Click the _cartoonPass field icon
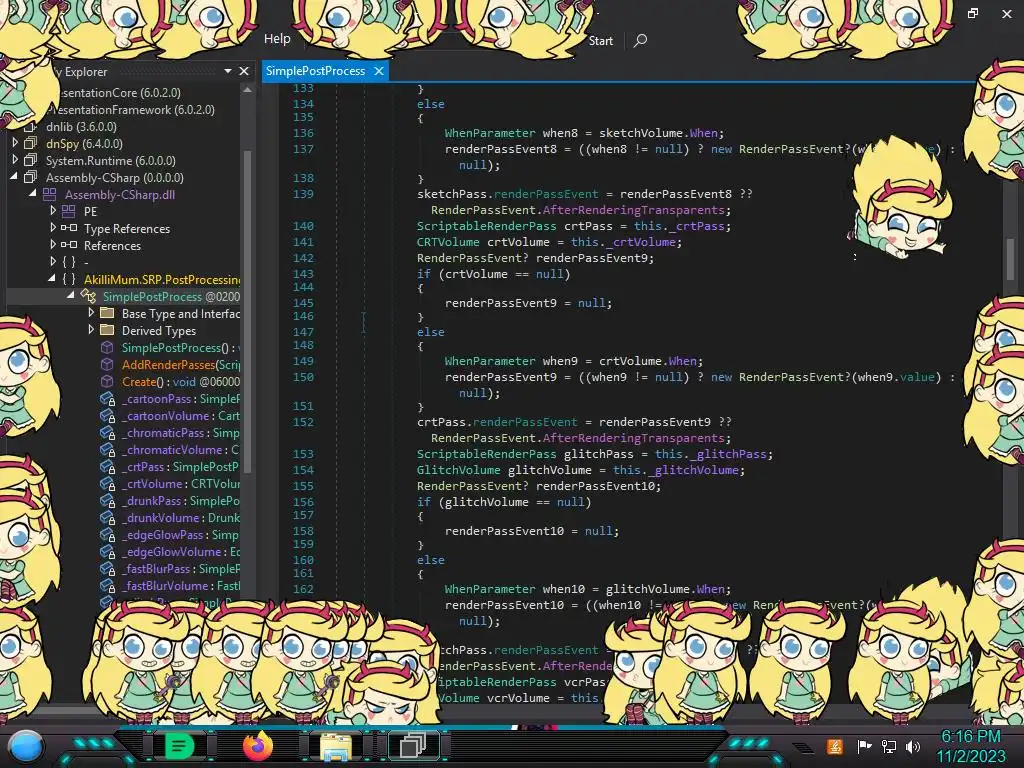This screenshot has width=1024, height=768. tap(108, 398)
